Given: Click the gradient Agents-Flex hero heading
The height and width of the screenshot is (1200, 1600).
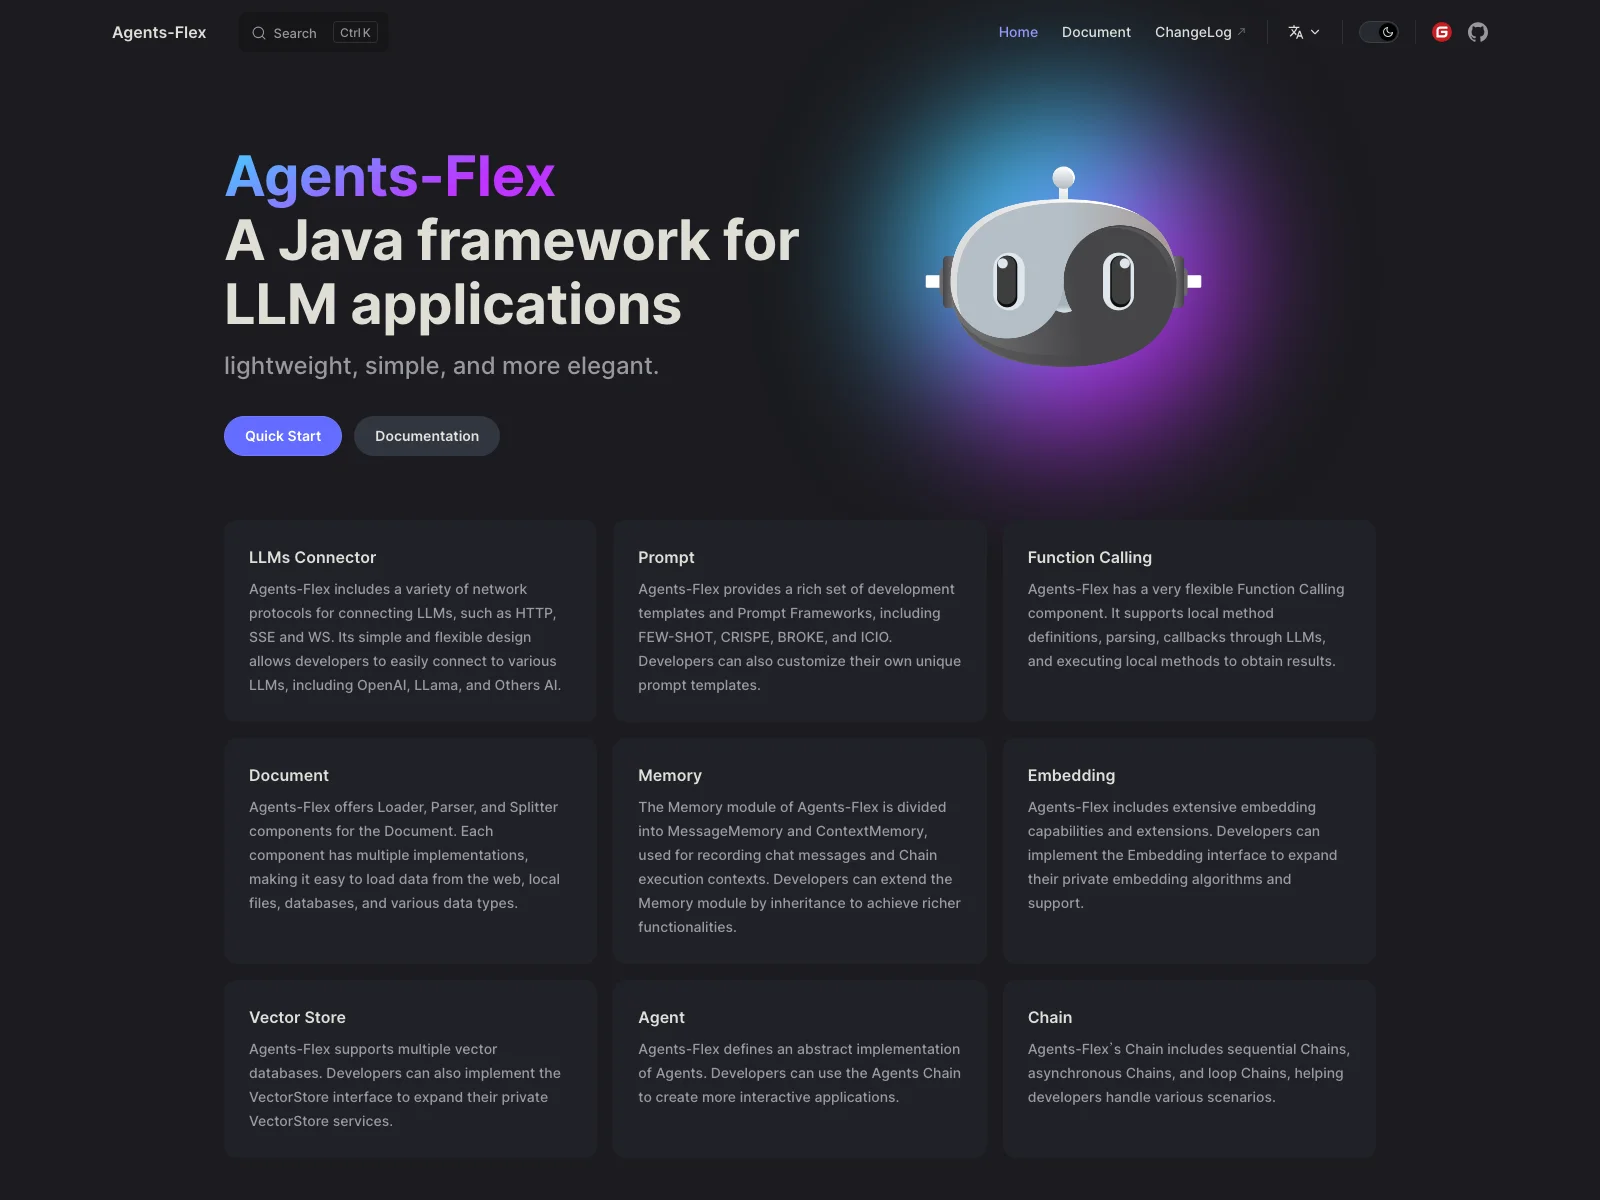Looking at the screenshot, I should point(390,177).
